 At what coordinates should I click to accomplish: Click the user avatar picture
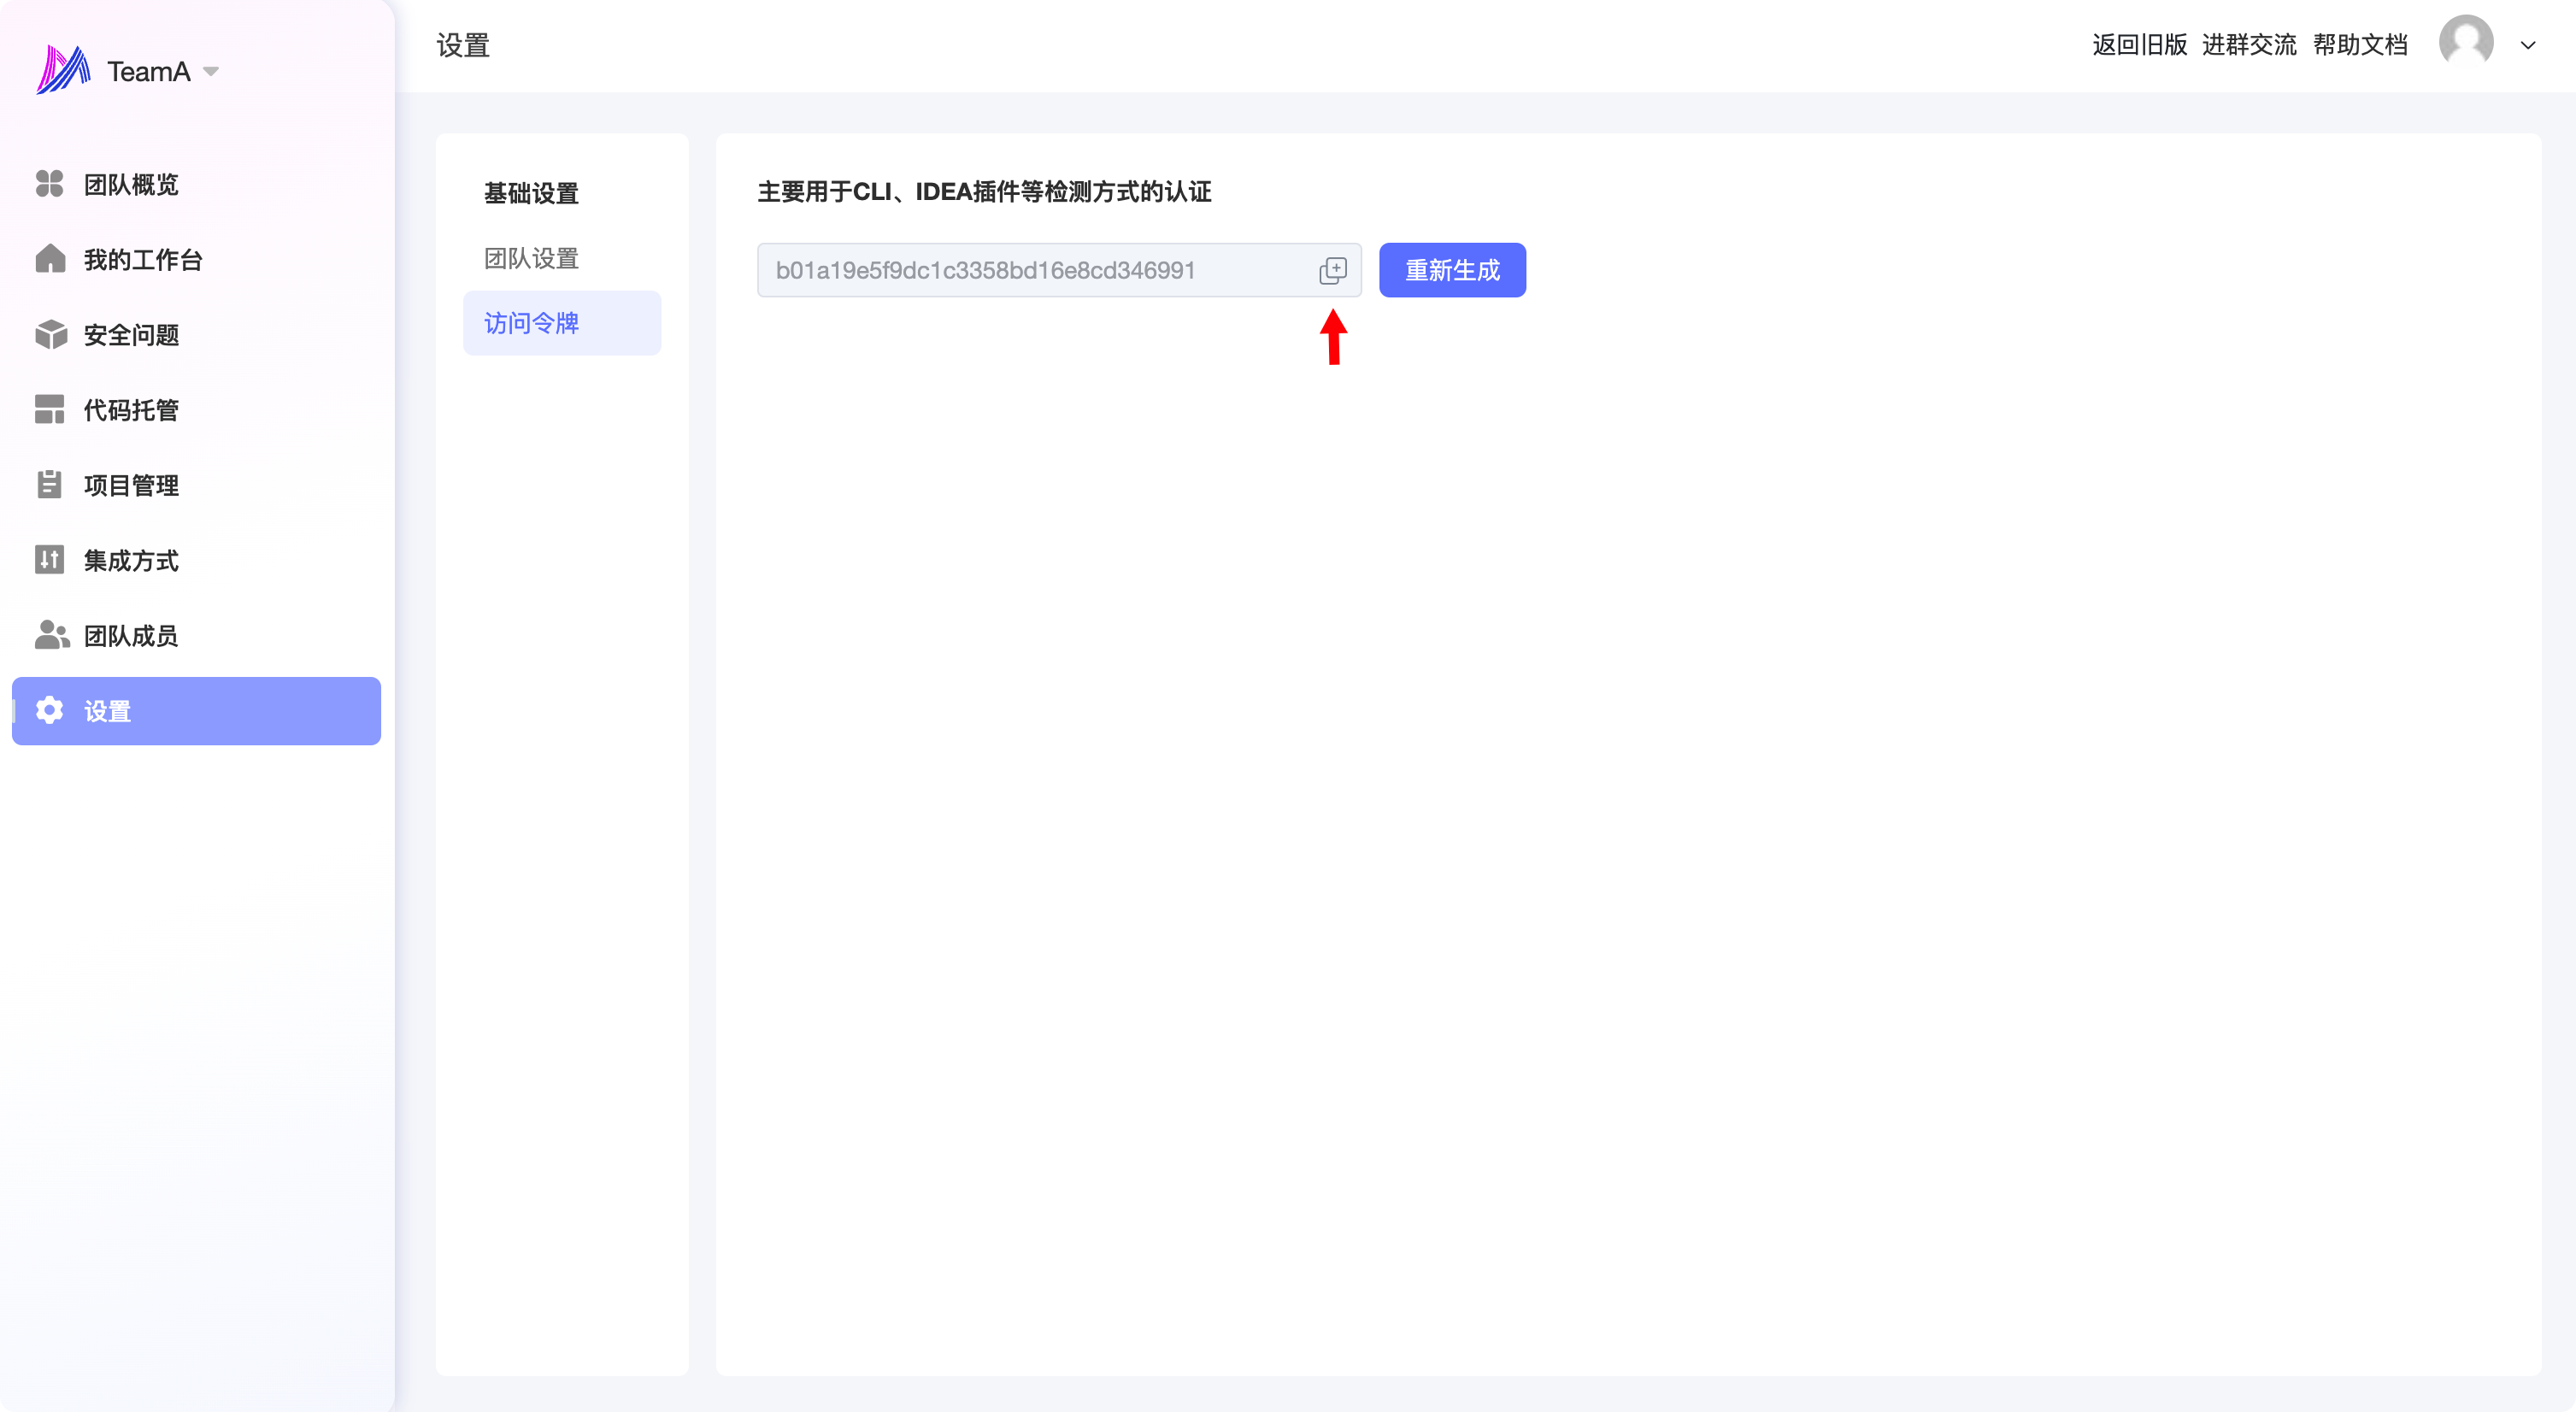coord(2465,43)
